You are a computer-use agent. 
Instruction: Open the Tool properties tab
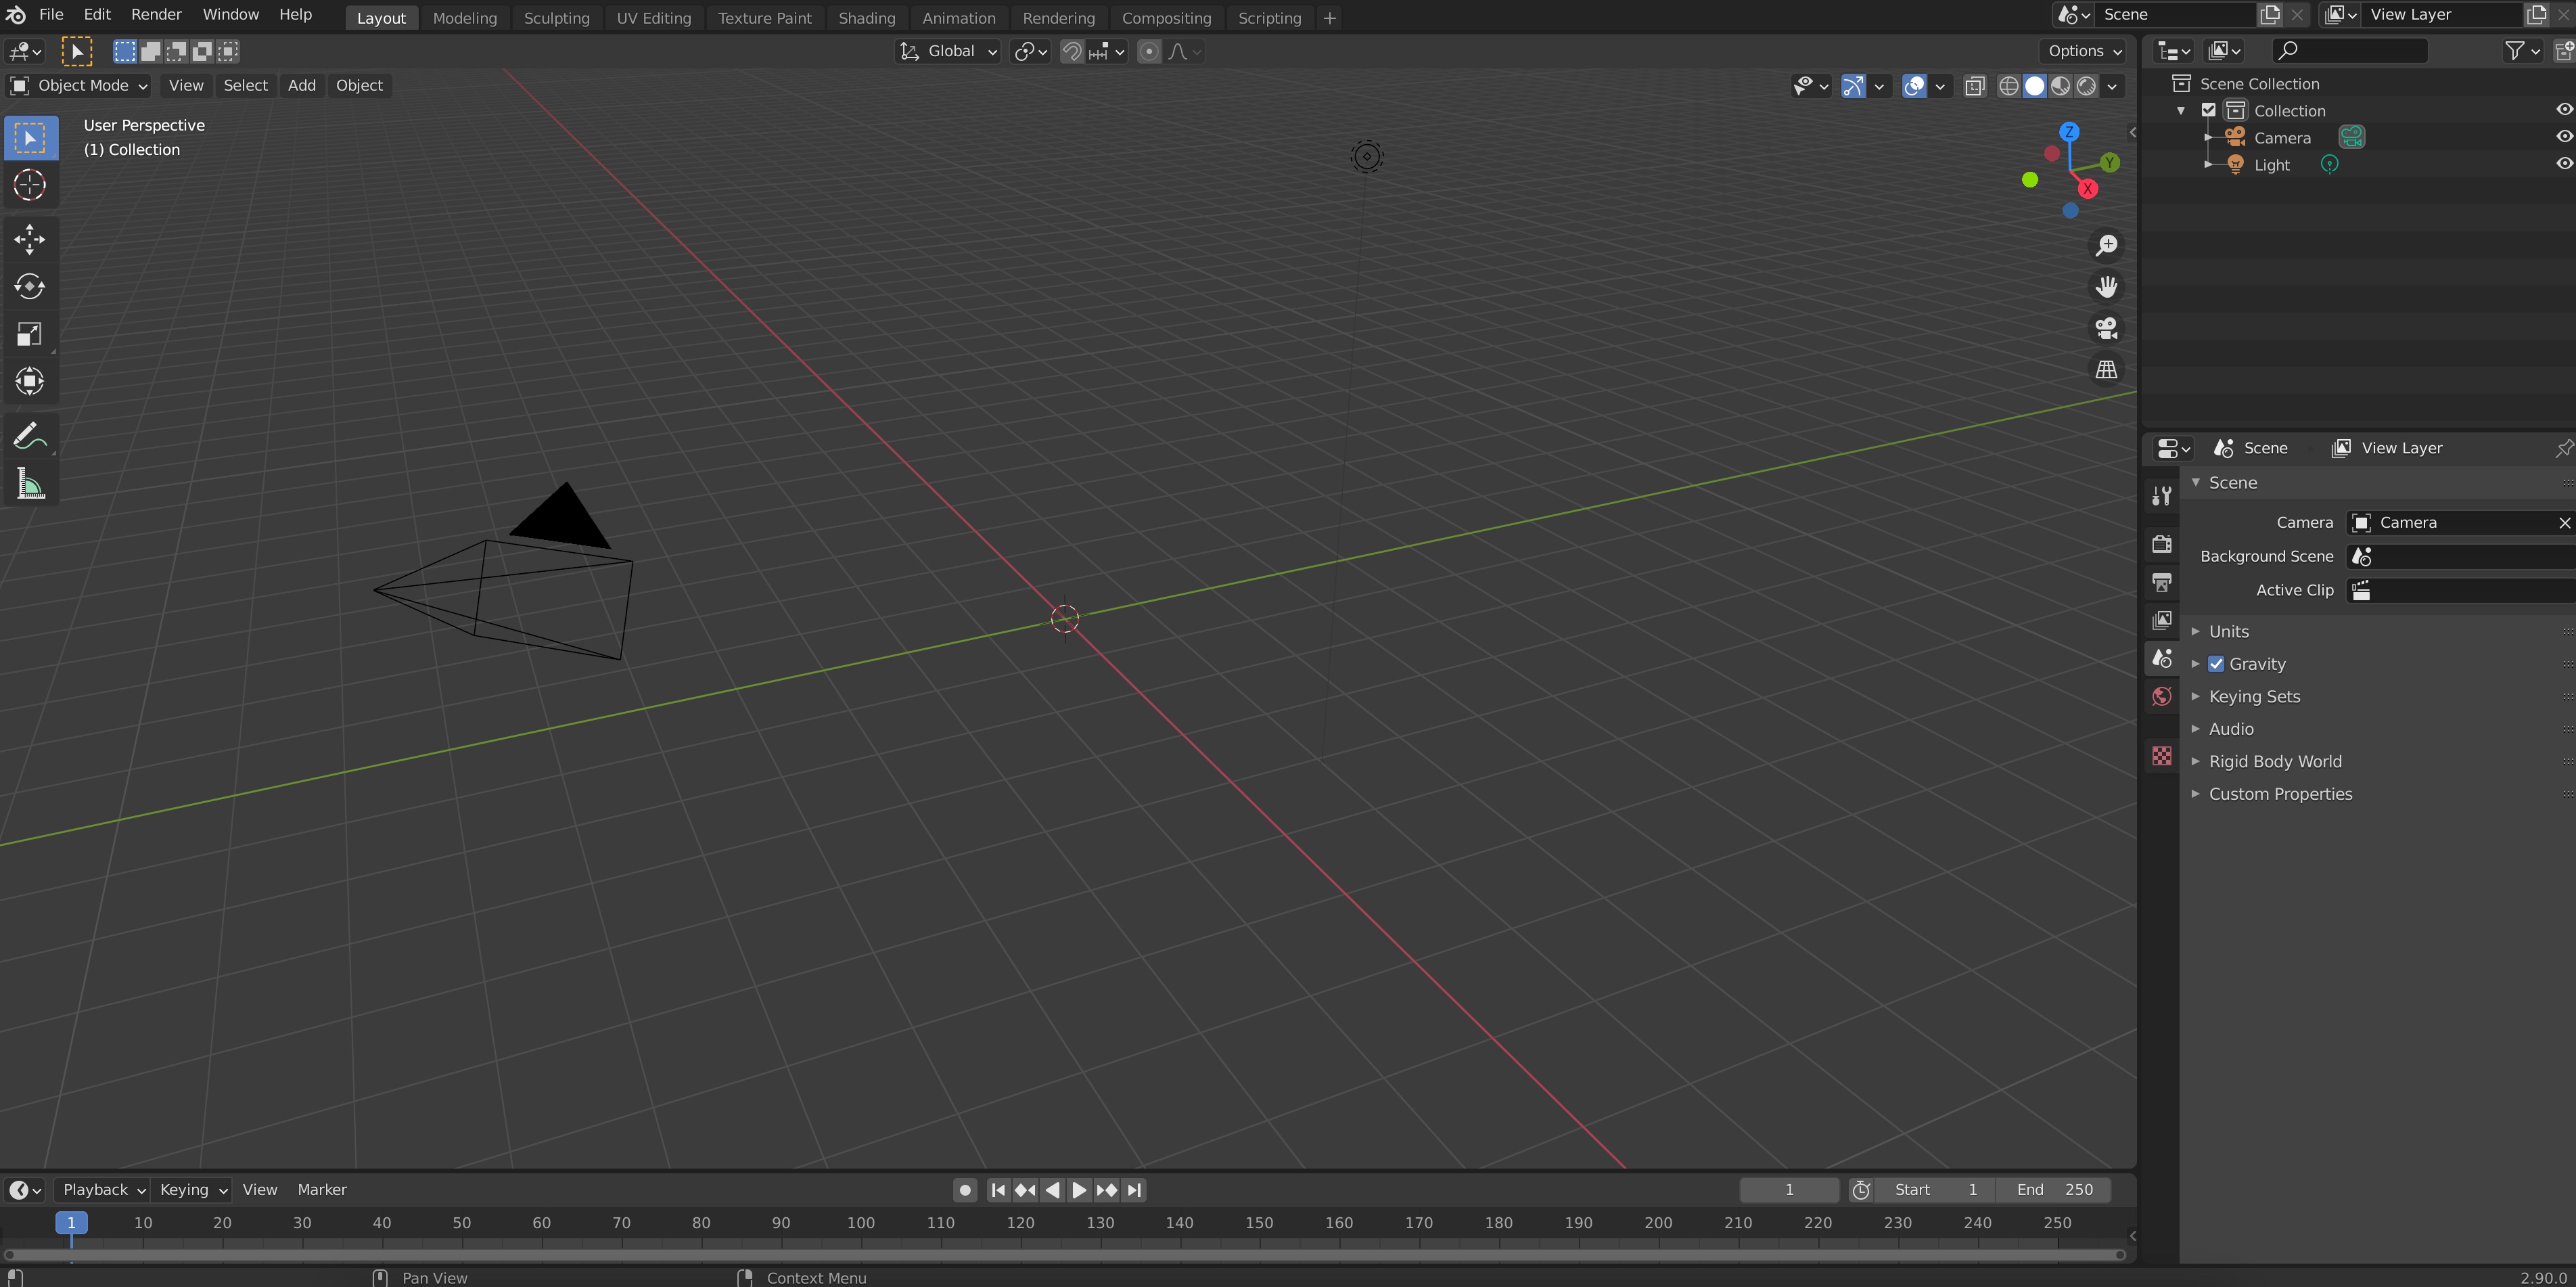[x=2161, y=496]
